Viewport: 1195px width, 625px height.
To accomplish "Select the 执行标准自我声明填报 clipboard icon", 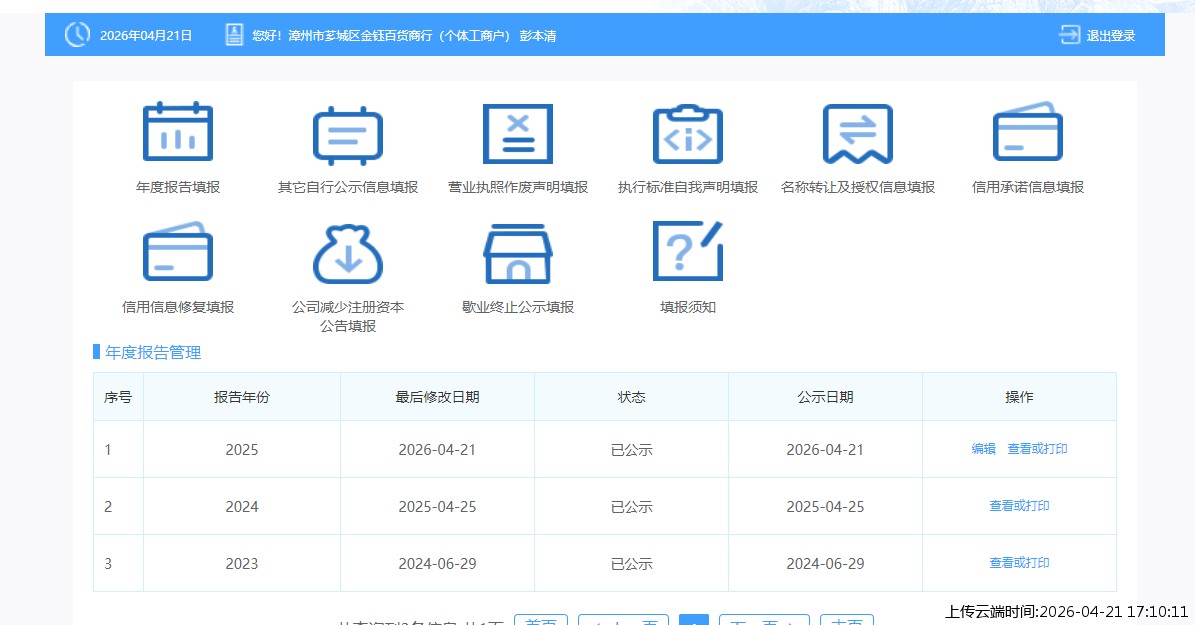I will 688,133.
